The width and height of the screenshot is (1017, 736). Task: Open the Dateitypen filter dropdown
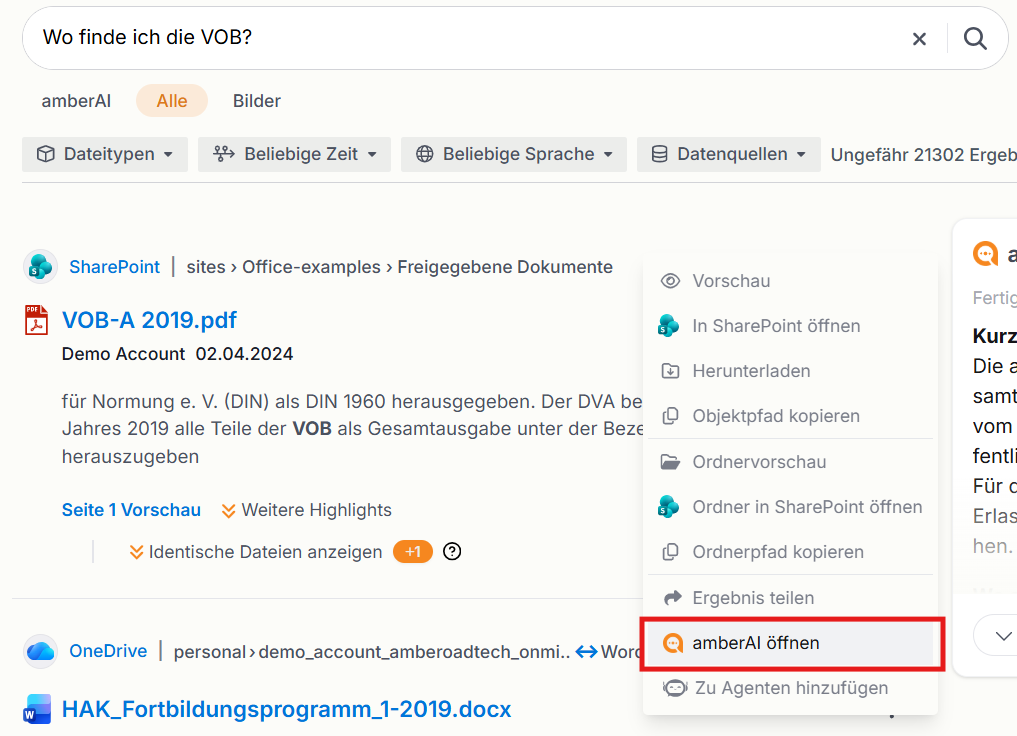(x=105, y=154)
